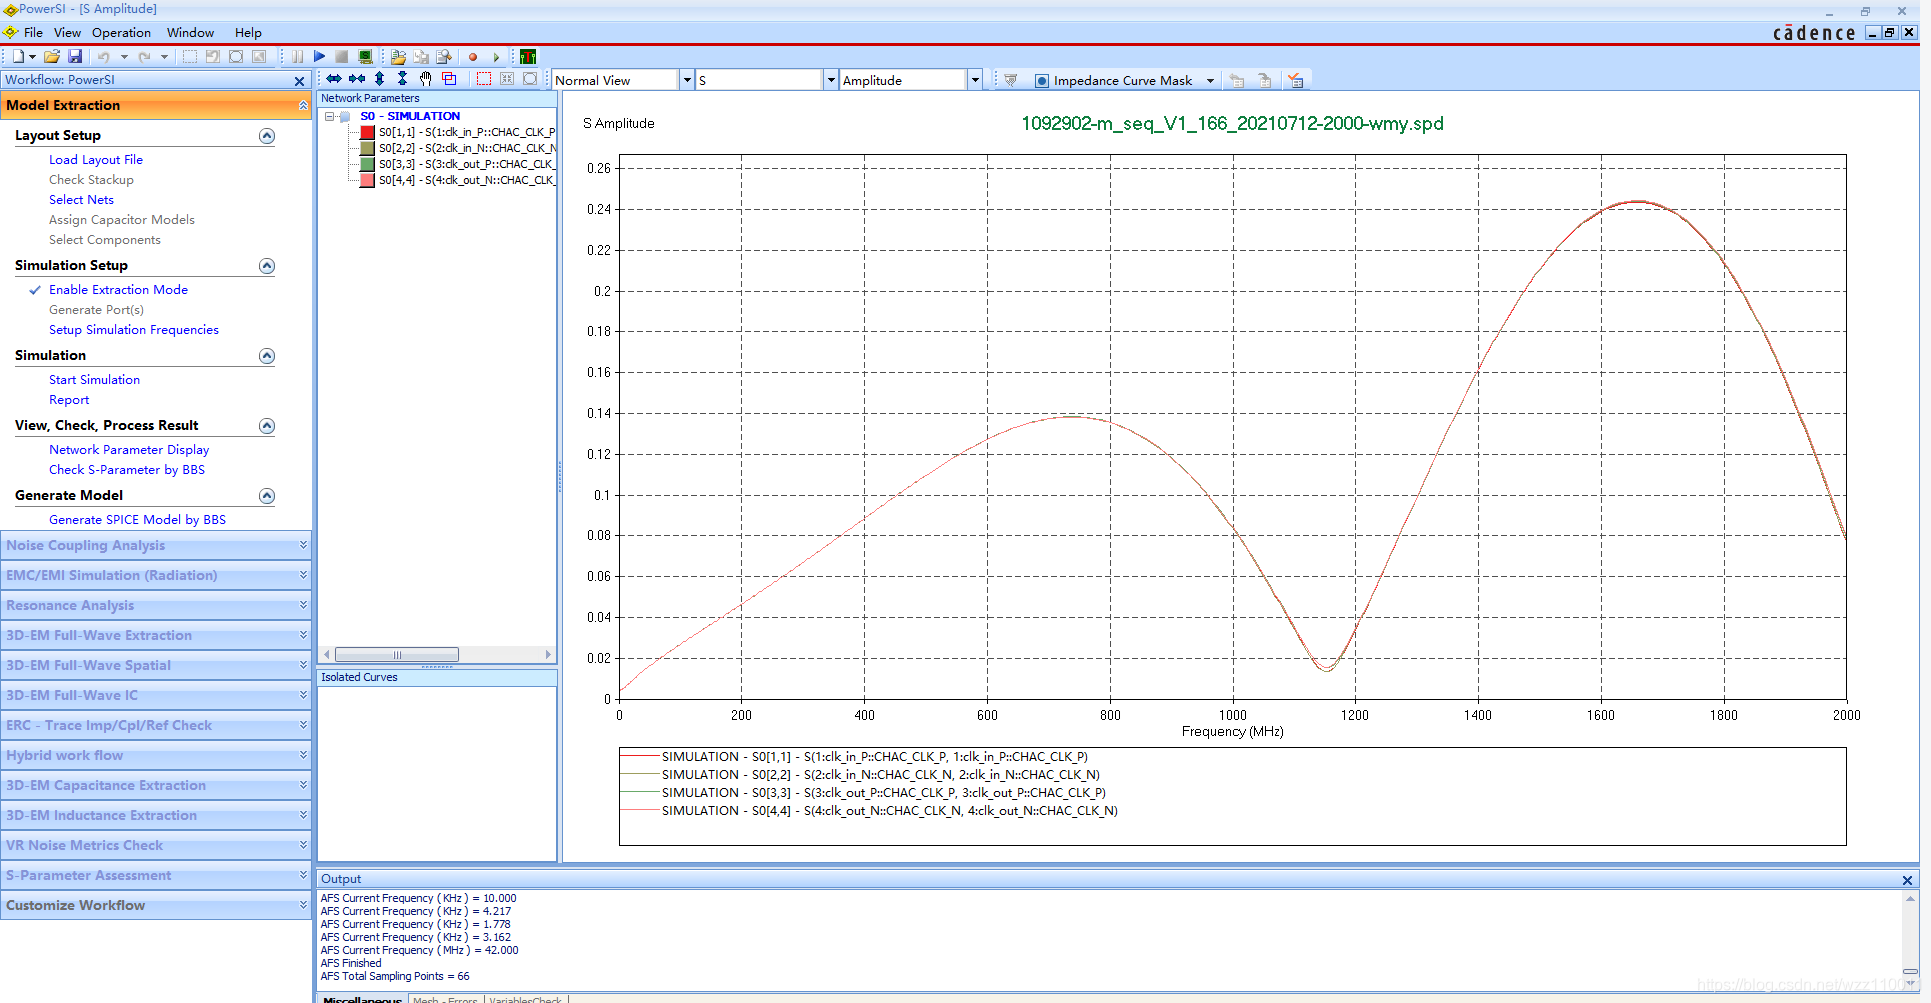Expand the Noise Coupling Analysis workflow
Viewport: 1931px width, 1003px height.
pyautogui.click(x=156, y=546)
